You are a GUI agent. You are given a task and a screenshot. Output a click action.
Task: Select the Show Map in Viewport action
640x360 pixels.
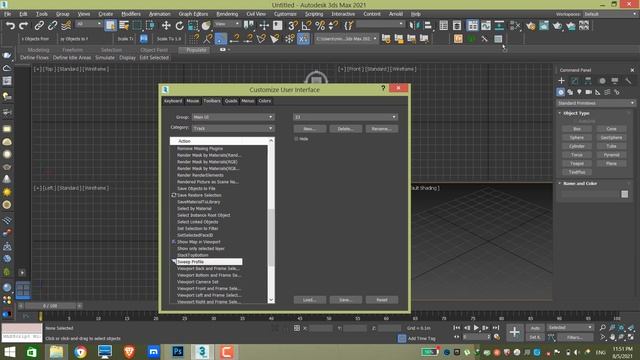pos(199,242)
